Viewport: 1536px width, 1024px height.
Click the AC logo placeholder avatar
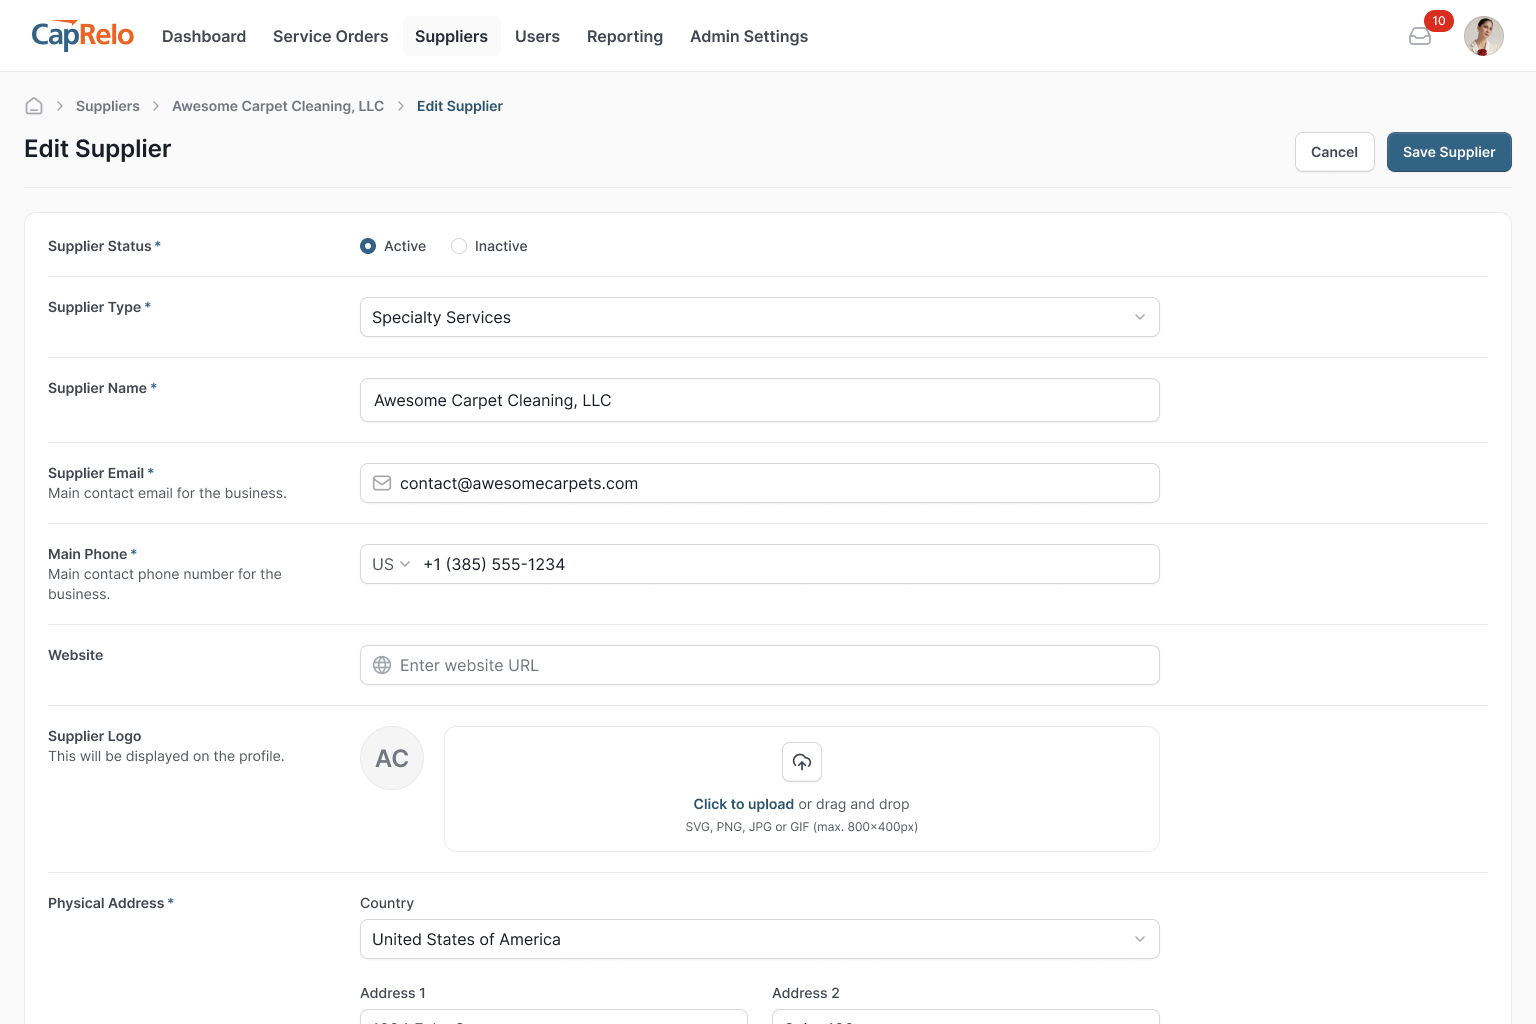click(x=392, y=758)
